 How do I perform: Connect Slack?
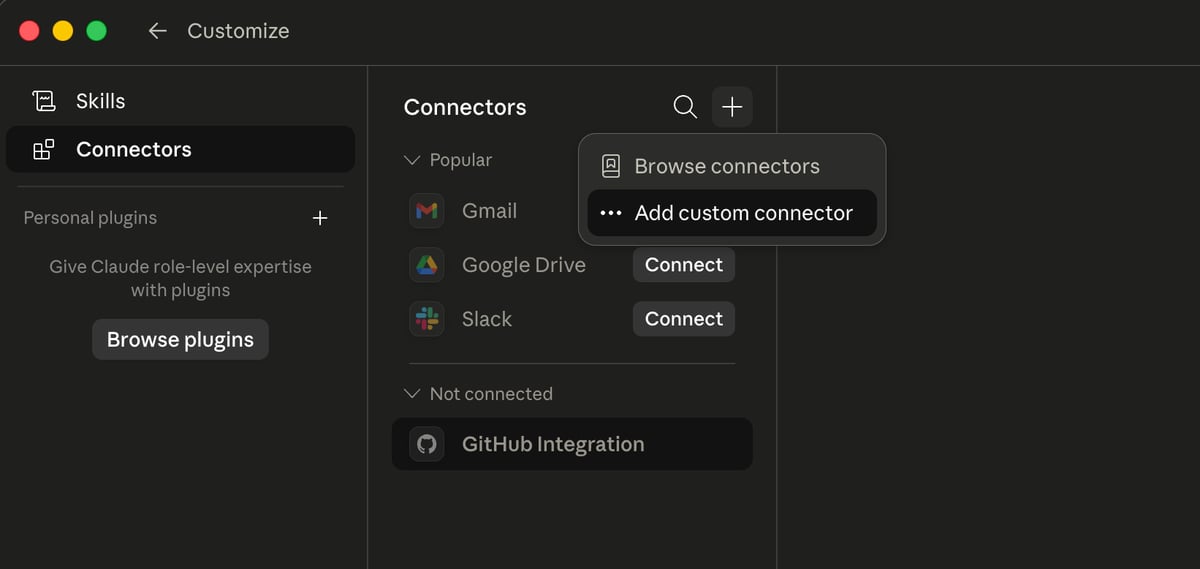tap(684, 319)
